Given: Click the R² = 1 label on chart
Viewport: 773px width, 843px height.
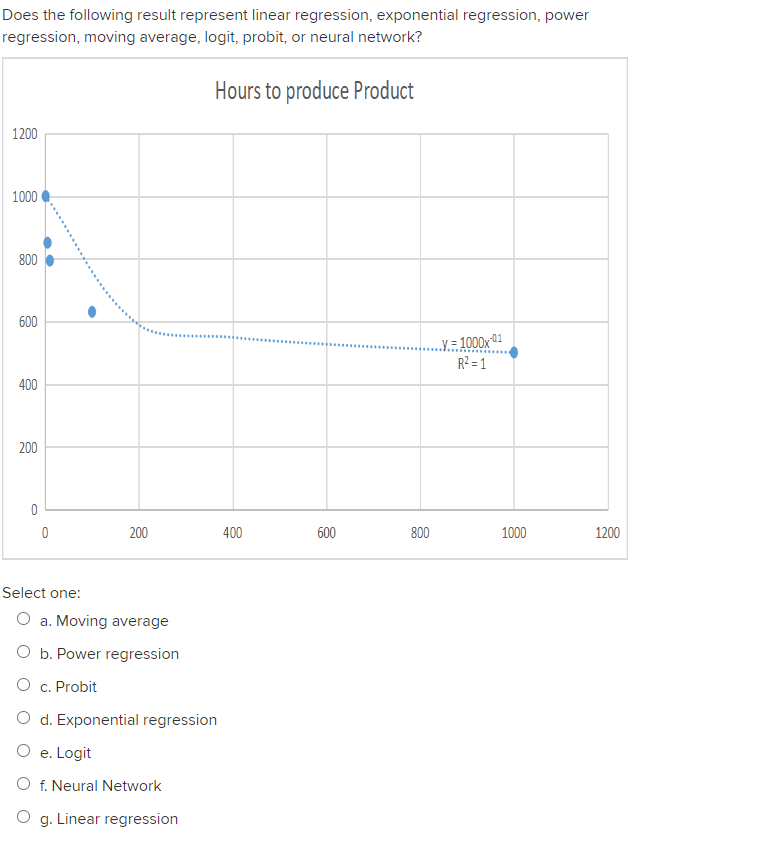Looking at the screenshot, I should click(x=470, y=364).
